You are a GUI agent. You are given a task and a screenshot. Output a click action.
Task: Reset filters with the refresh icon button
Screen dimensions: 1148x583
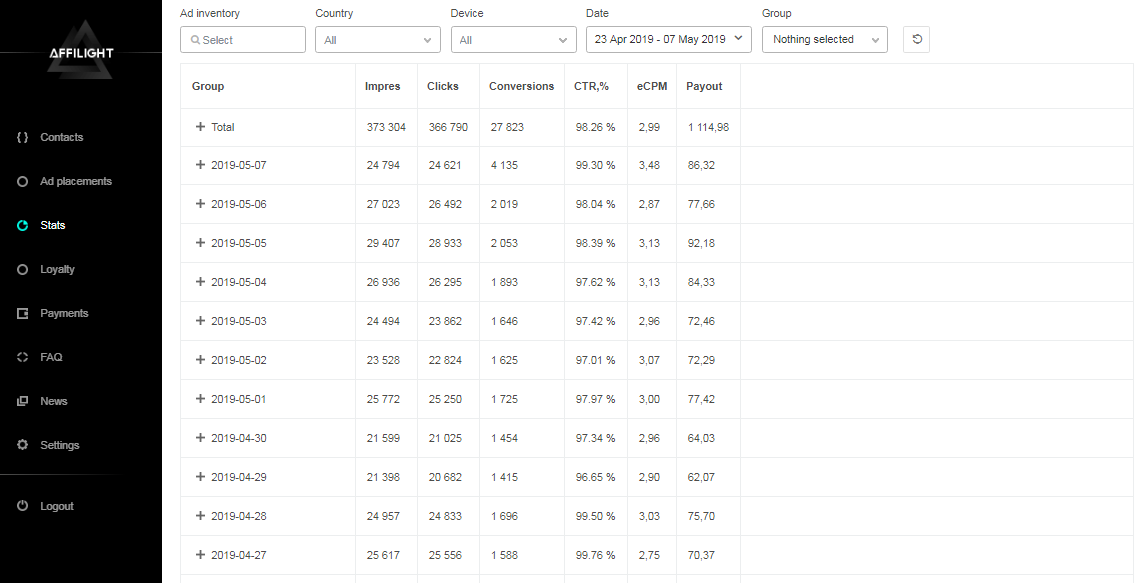(x=916, y=39)
